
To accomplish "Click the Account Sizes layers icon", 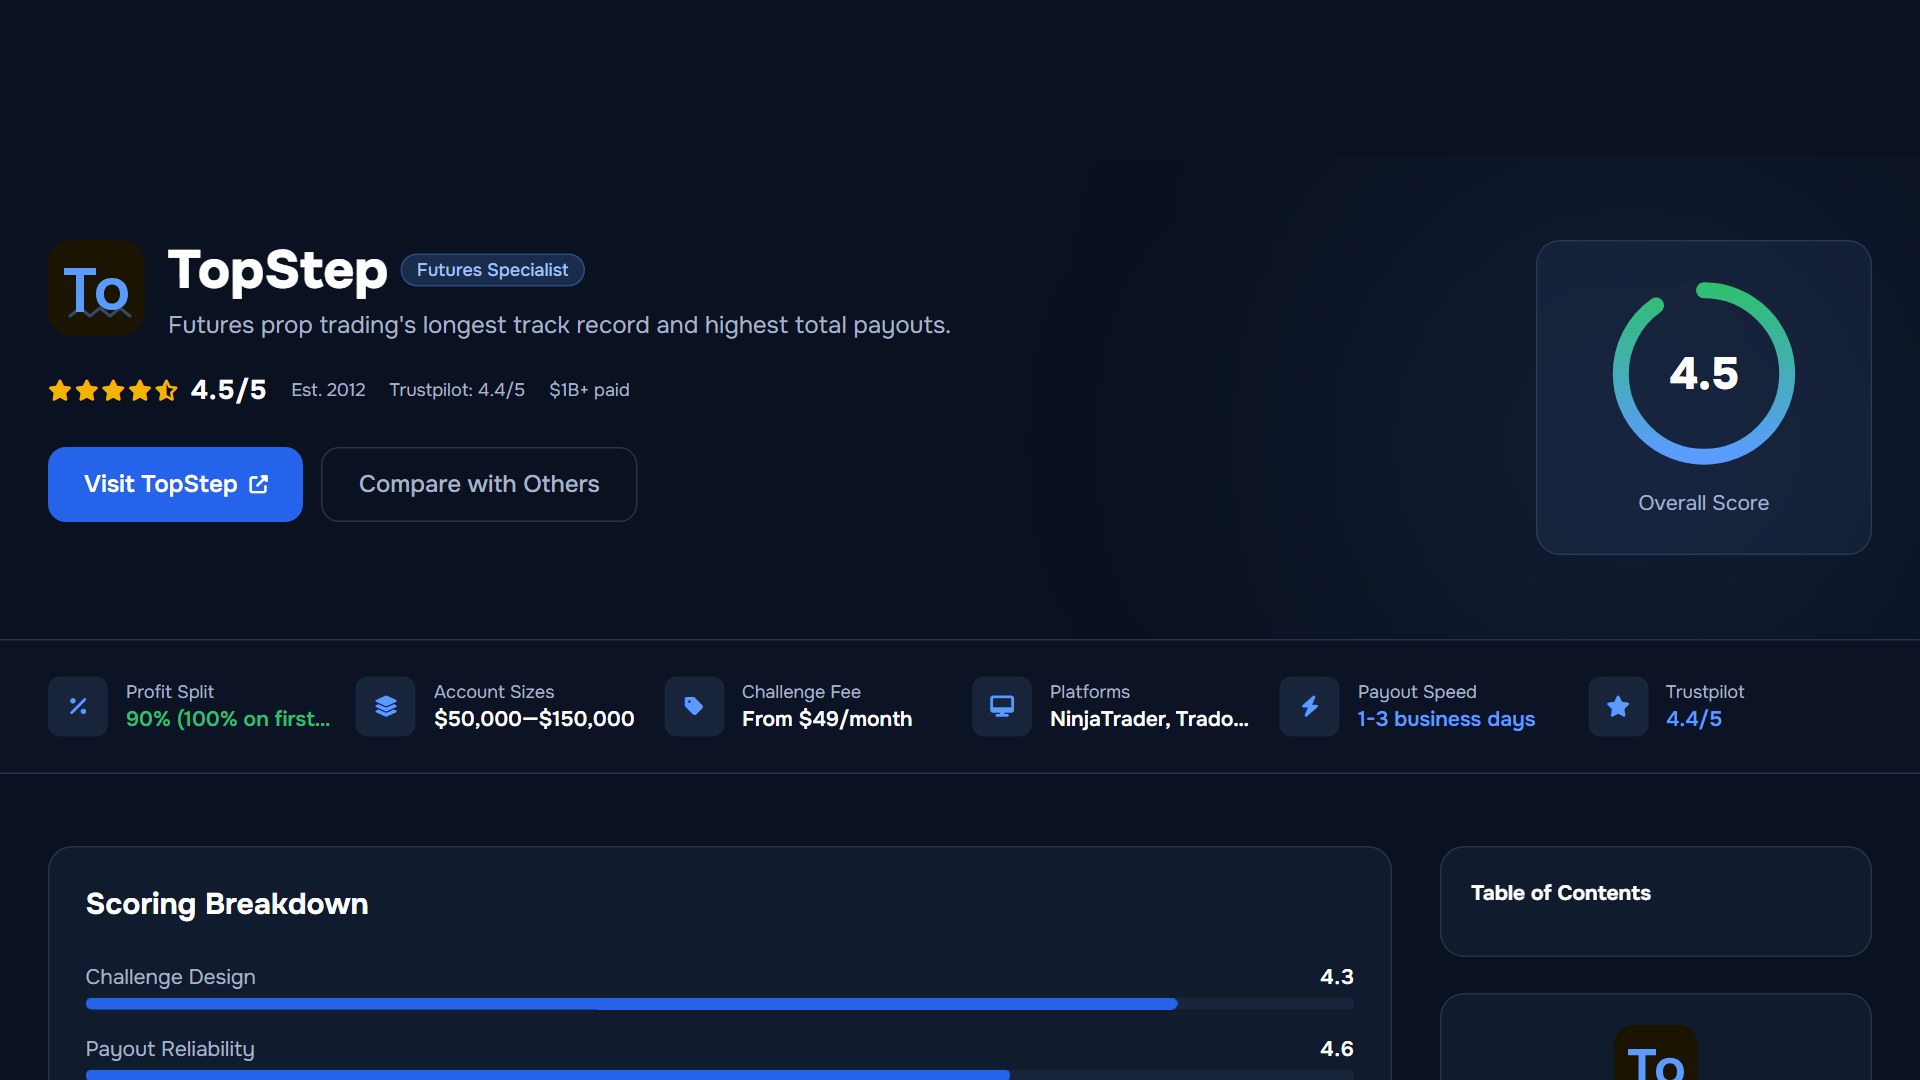I will pos(386,707).
